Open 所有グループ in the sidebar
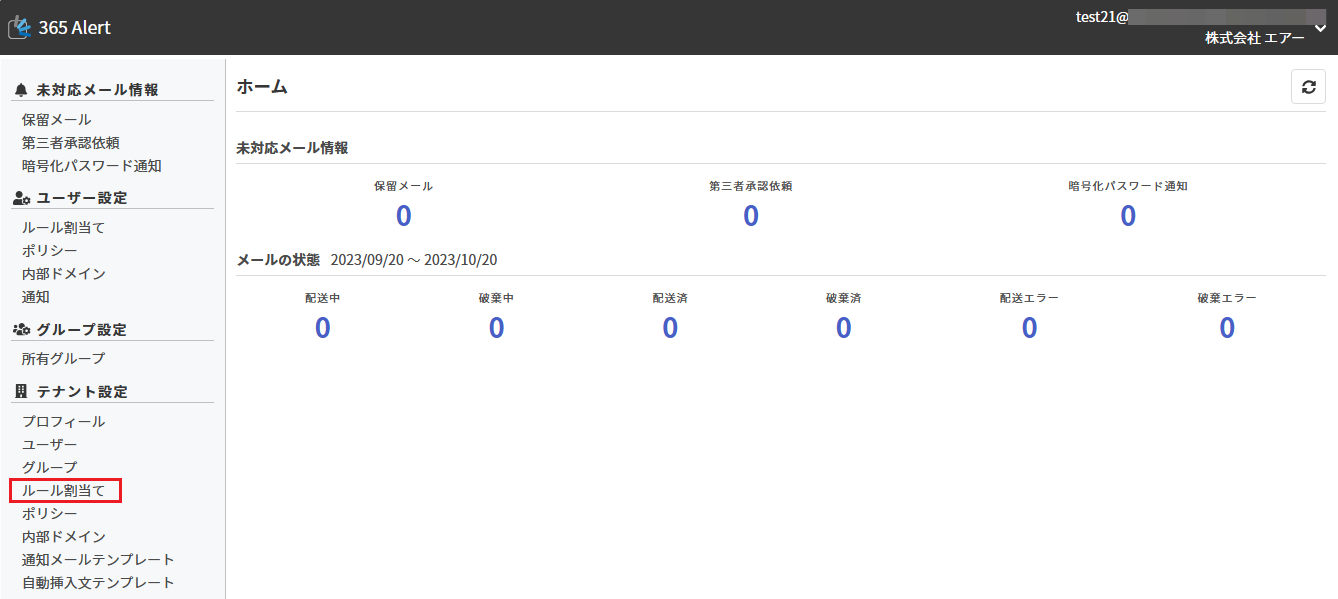Image resolution: width=1338 pixels, height=599 pixels. (x=63, y=358)
